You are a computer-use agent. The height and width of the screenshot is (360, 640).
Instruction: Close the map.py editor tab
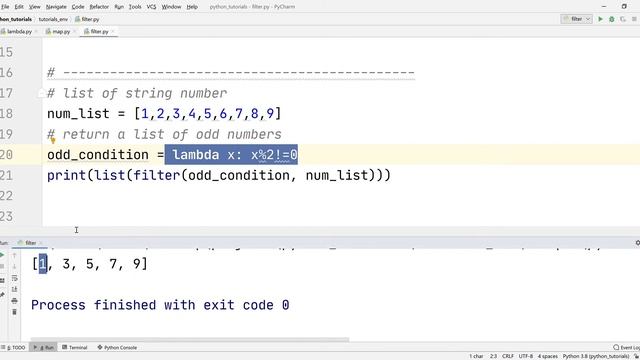click(x=75, y=31)
